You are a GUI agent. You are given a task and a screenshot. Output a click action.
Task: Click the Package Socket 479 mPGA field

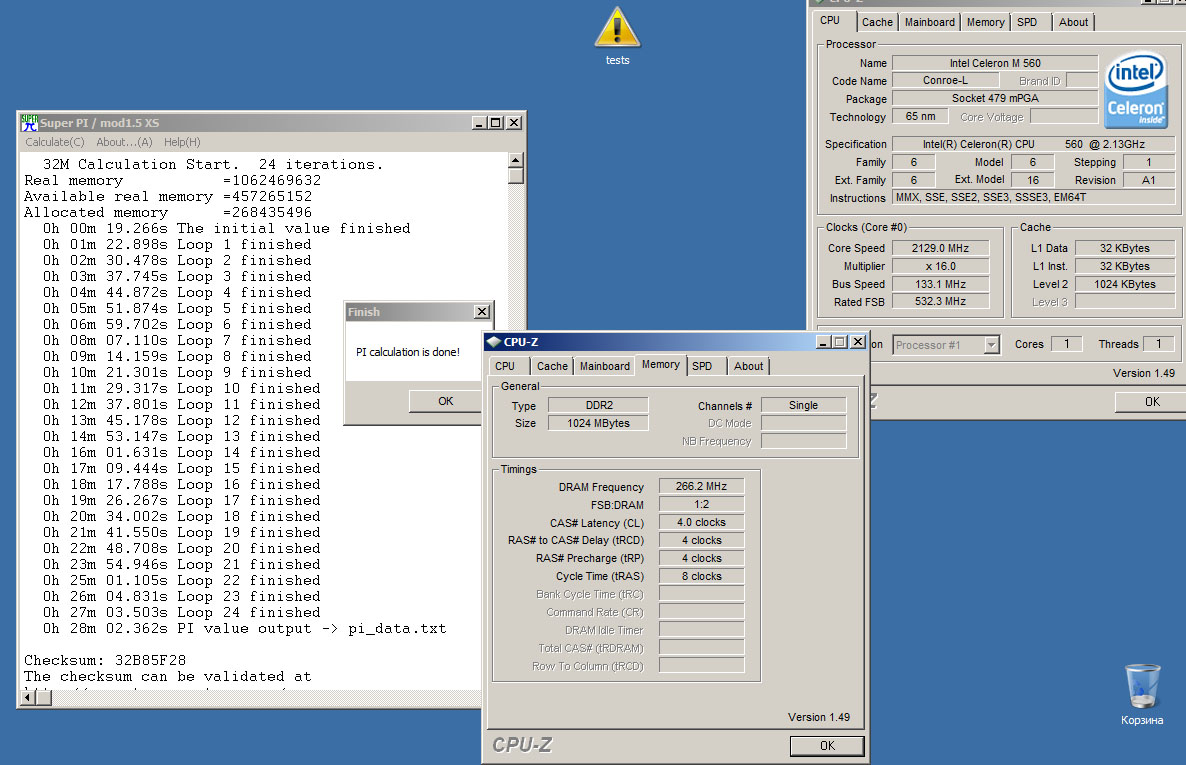tap(995, 98)
